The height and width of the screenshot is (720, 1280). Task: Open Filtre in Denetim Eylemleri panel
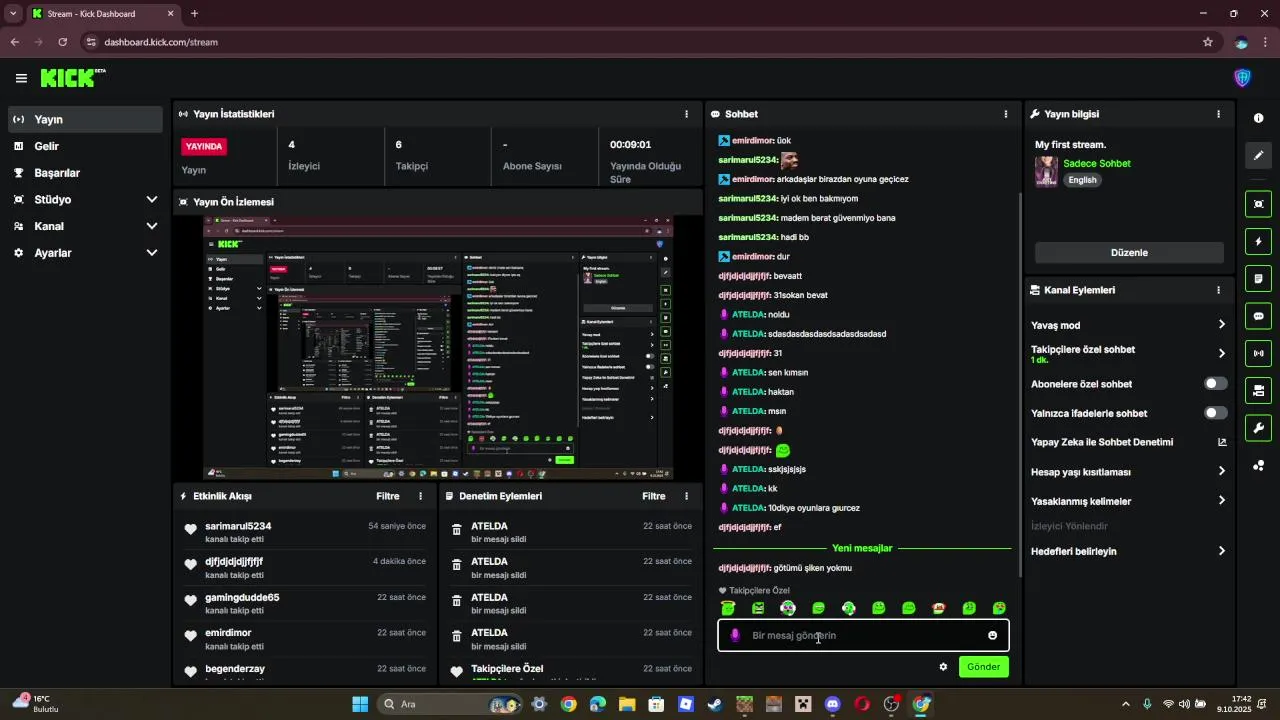(x=653, y=496)
